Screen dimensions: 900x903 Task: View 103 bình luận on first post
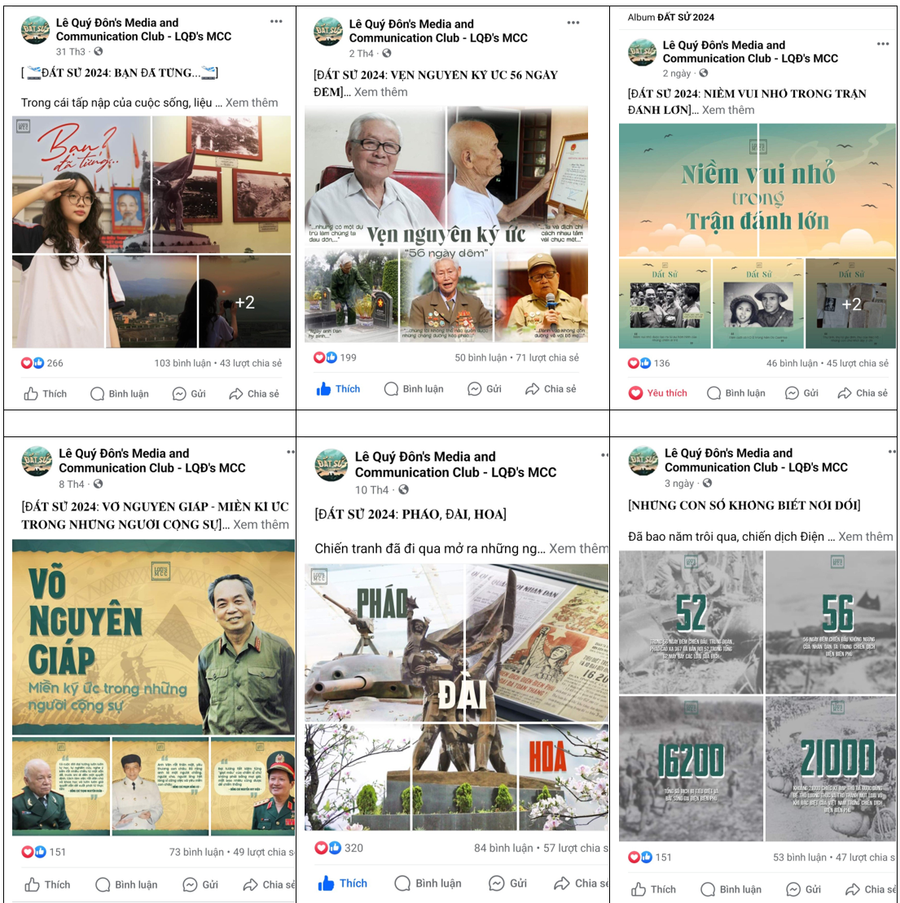(183, 363)
